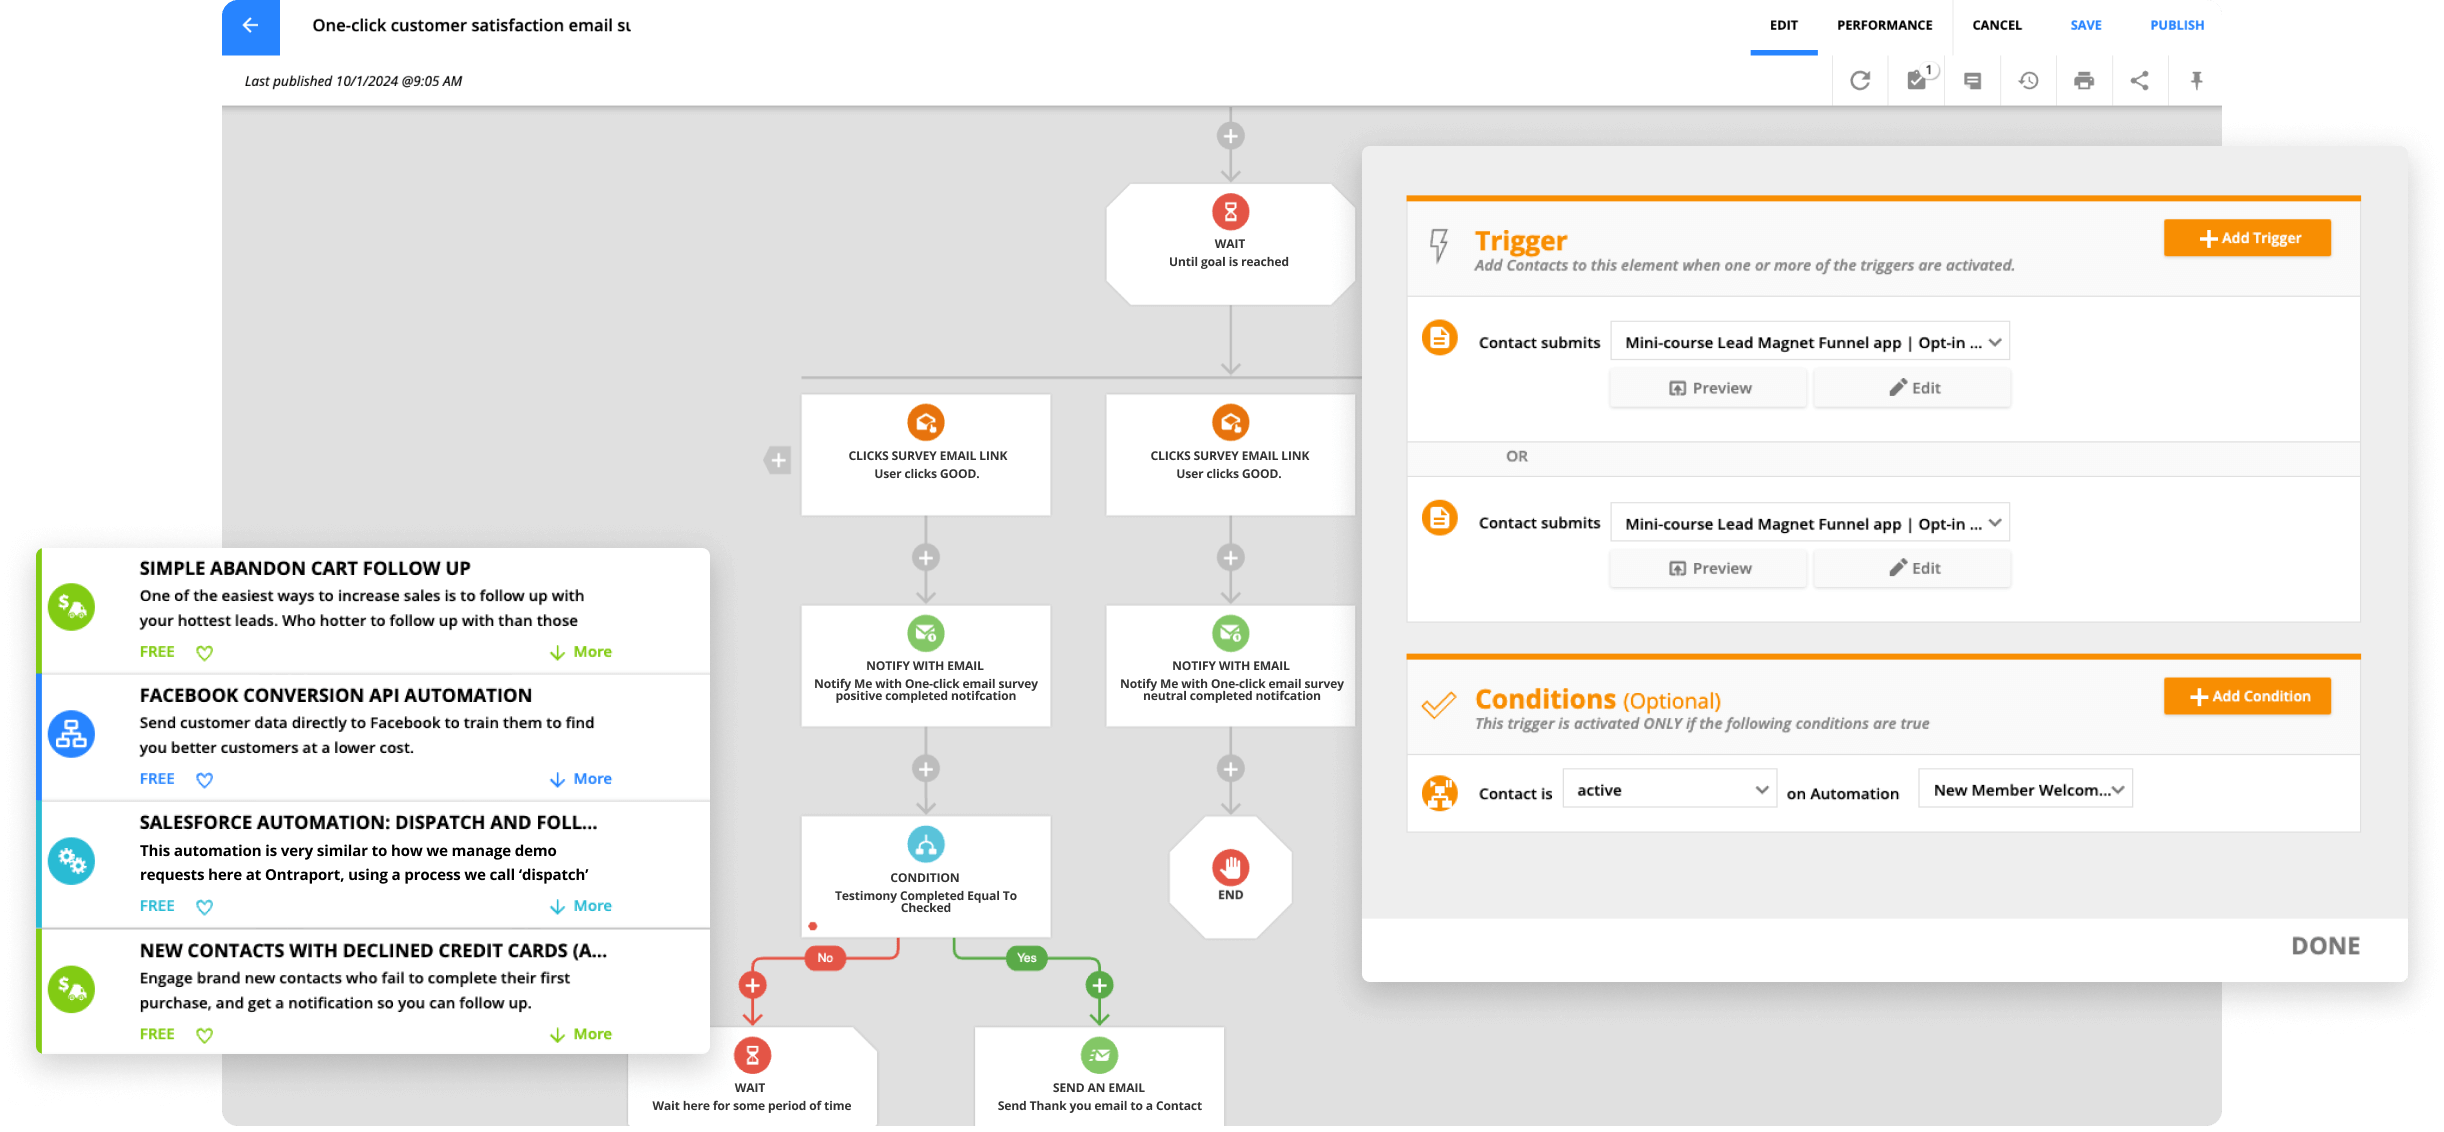Click the share icon in toolbar
This screenshot has height=1132, width=2444.
(2140, 80)
